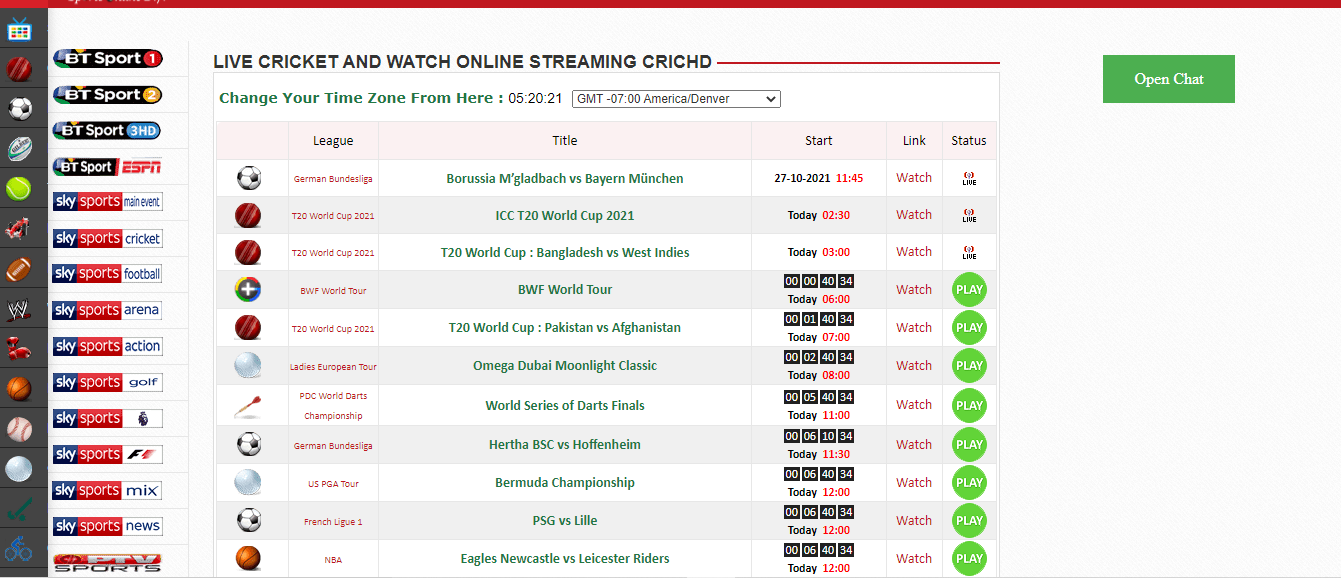Click Watch for World Series of Darts Finals
Image resolution: width=1341 pixels, height=578 pixels.
click(914, 405)
